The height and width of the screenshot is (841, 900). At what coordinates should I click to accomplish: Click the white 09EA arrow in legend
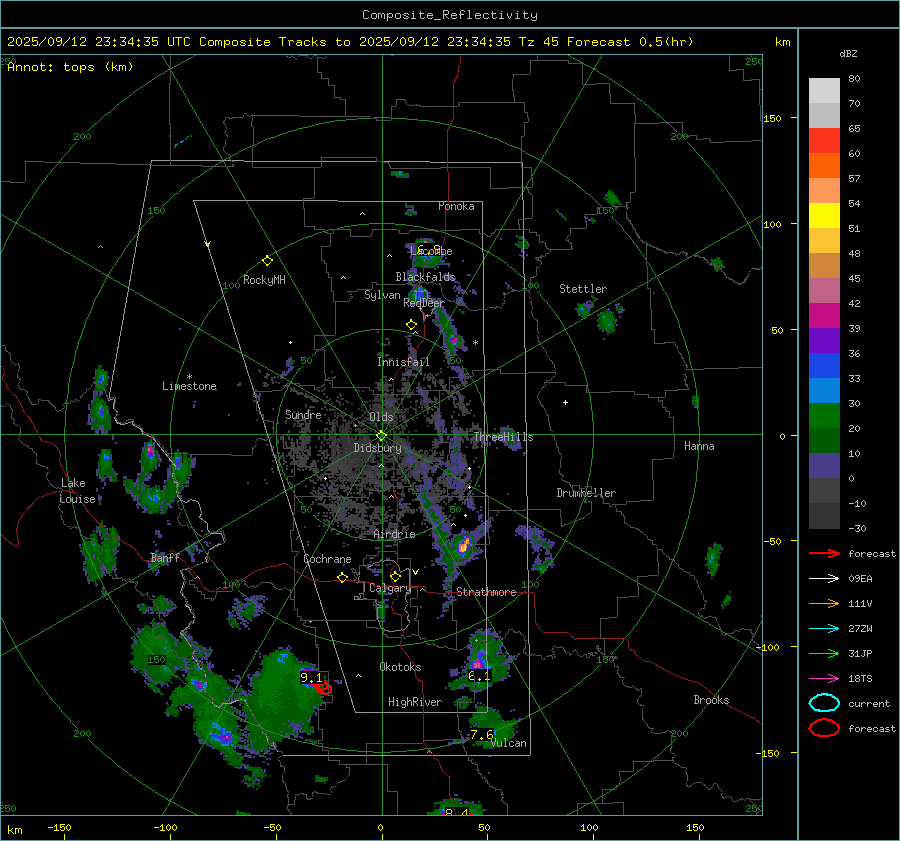824,579
